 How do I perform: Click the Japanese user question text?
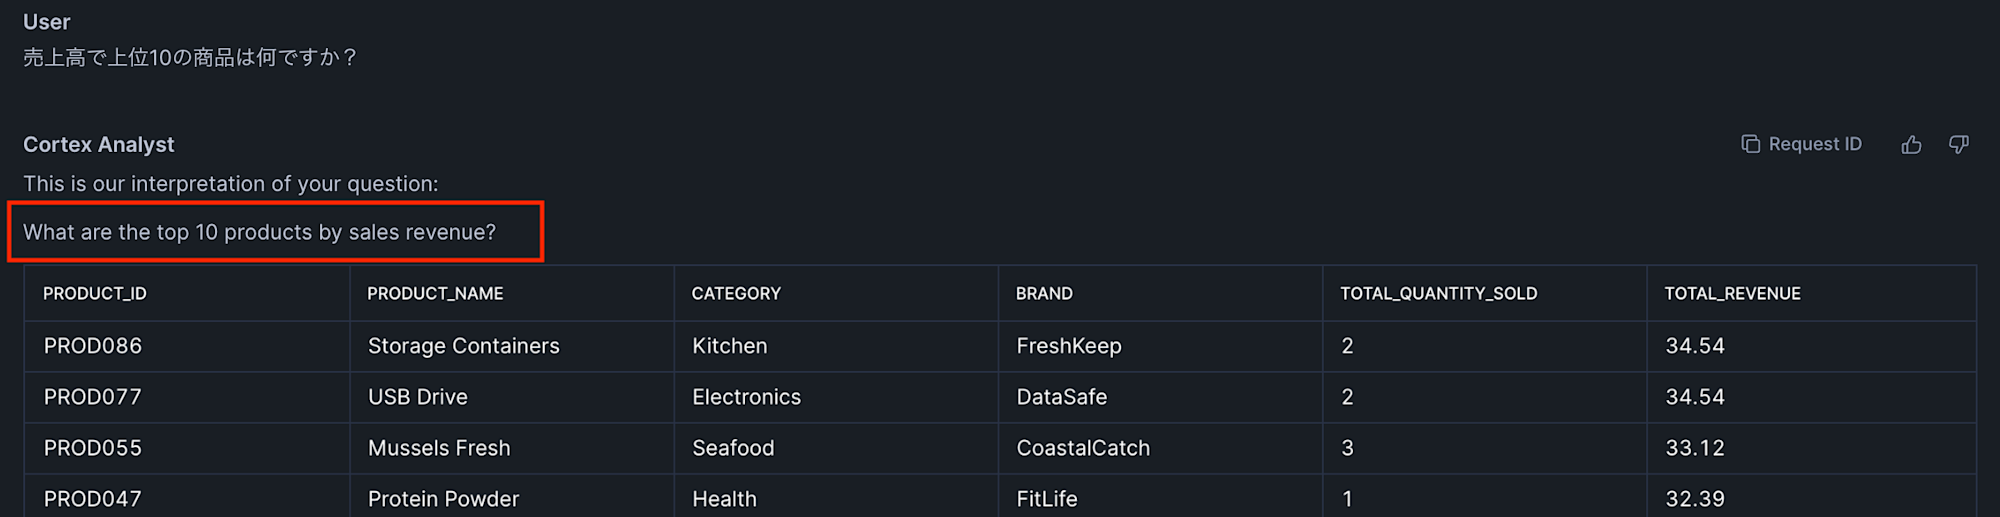click(190, 57)
